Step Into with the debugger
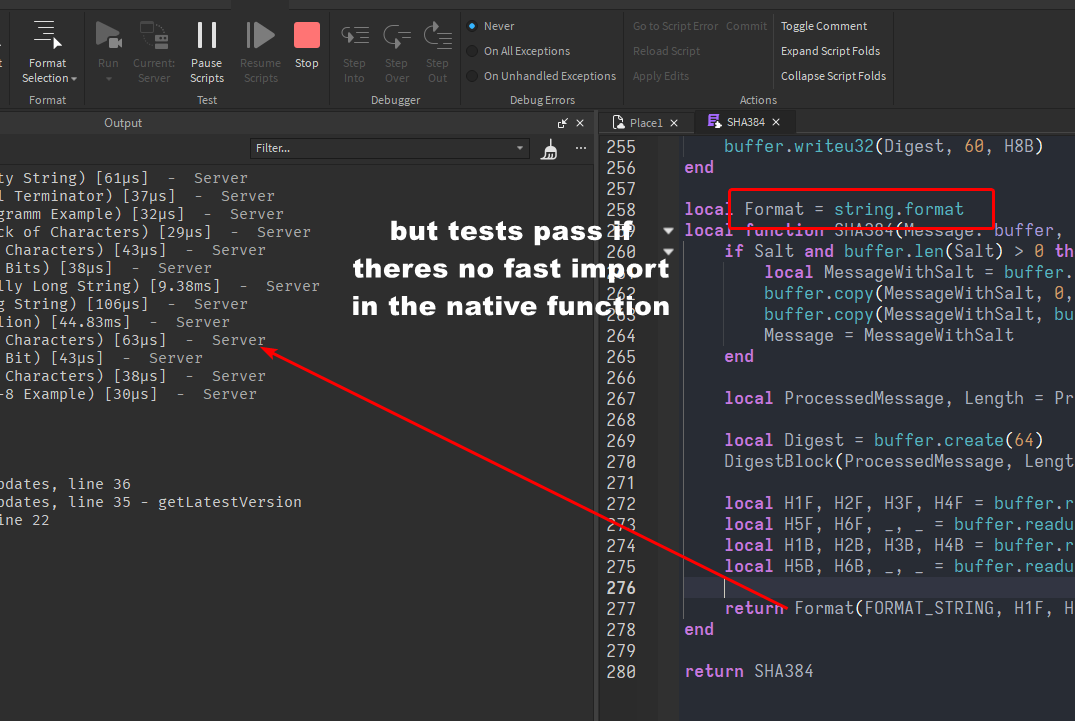The height and width of the screenshot is (721, 1075). tap(354, 51)
